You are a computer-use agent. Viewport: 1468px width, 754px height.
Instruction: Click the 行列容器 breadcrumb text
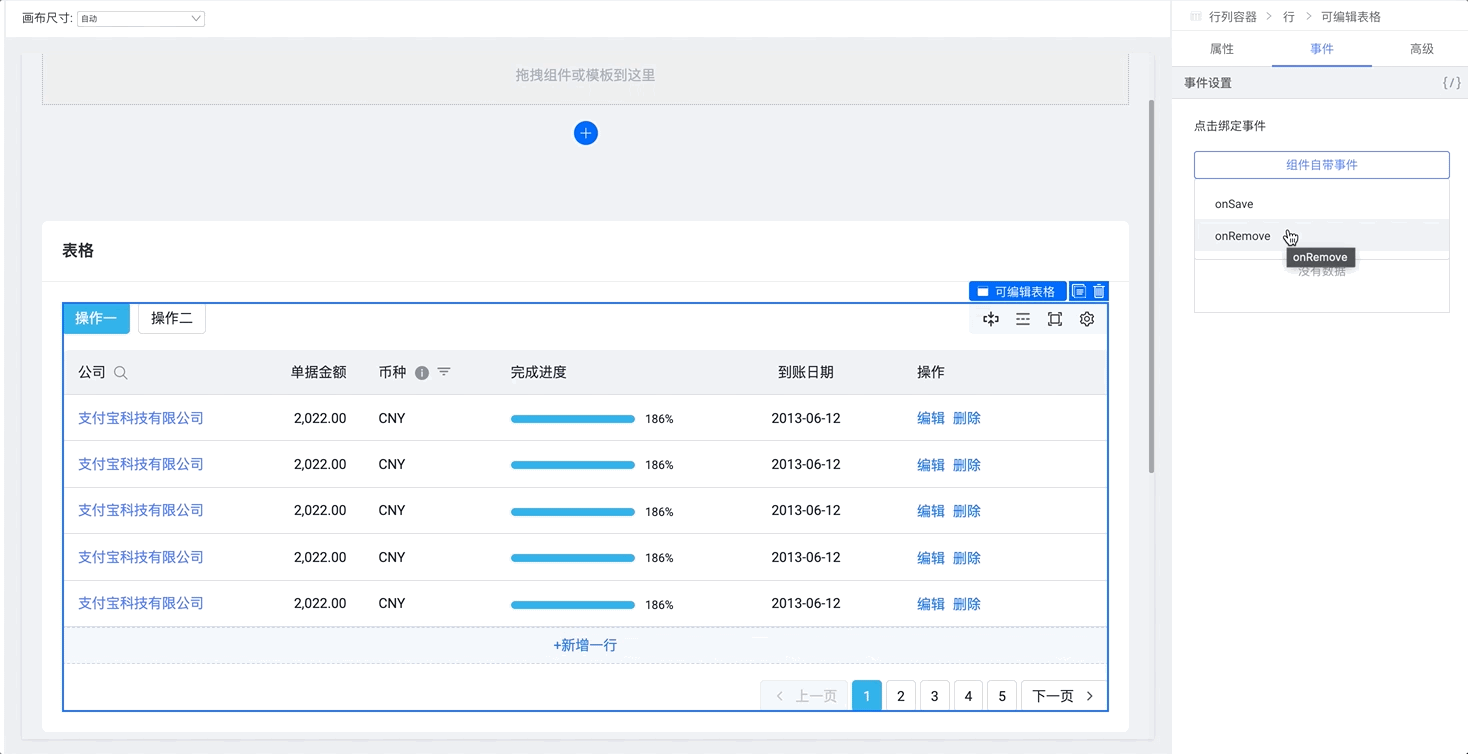tap(1233, 17)
